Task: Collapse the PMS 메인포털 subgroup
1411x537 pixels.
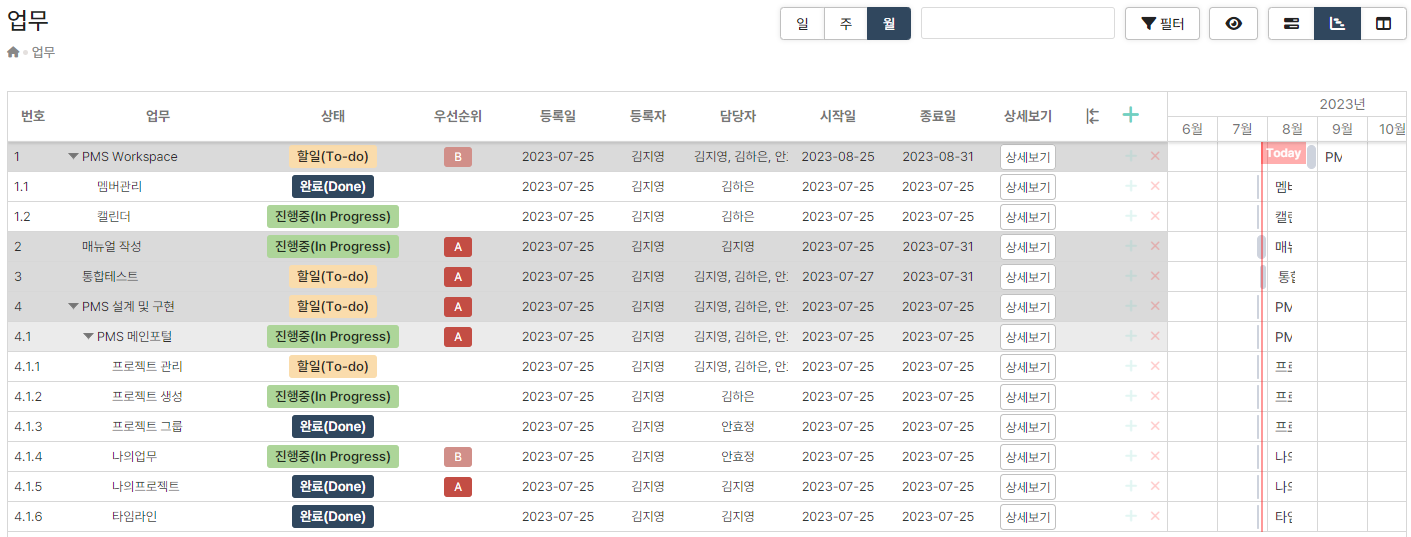Action: click(x=88, y=337)
